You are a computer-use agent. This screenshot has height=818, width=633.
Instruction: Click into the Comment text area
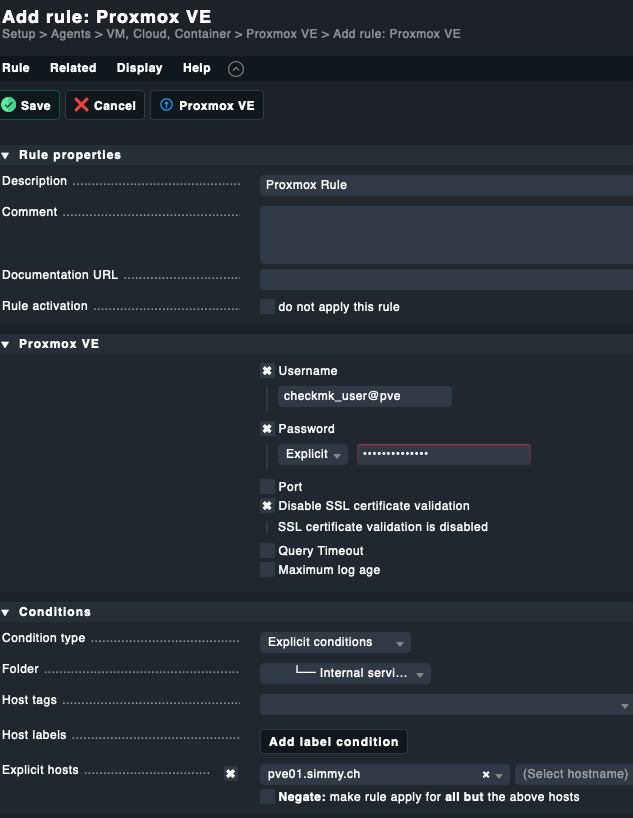[446, 235]
